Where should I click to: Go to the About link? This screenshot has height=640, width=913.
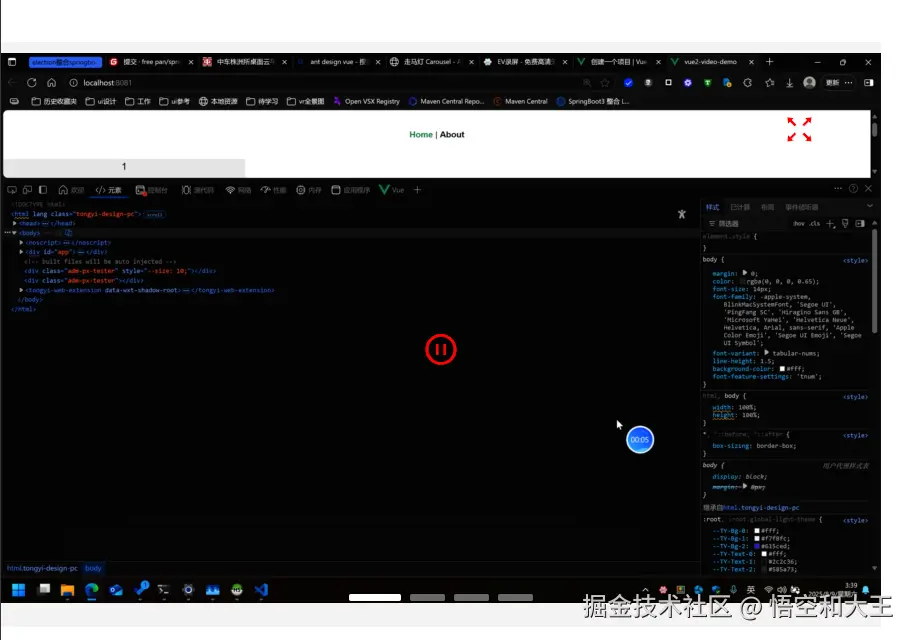[452, 135]
